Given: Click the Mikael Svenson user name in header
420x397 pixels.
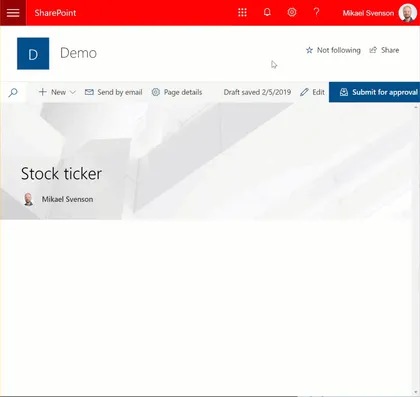Looking at the screenshot, I should [x=368, y=13].
